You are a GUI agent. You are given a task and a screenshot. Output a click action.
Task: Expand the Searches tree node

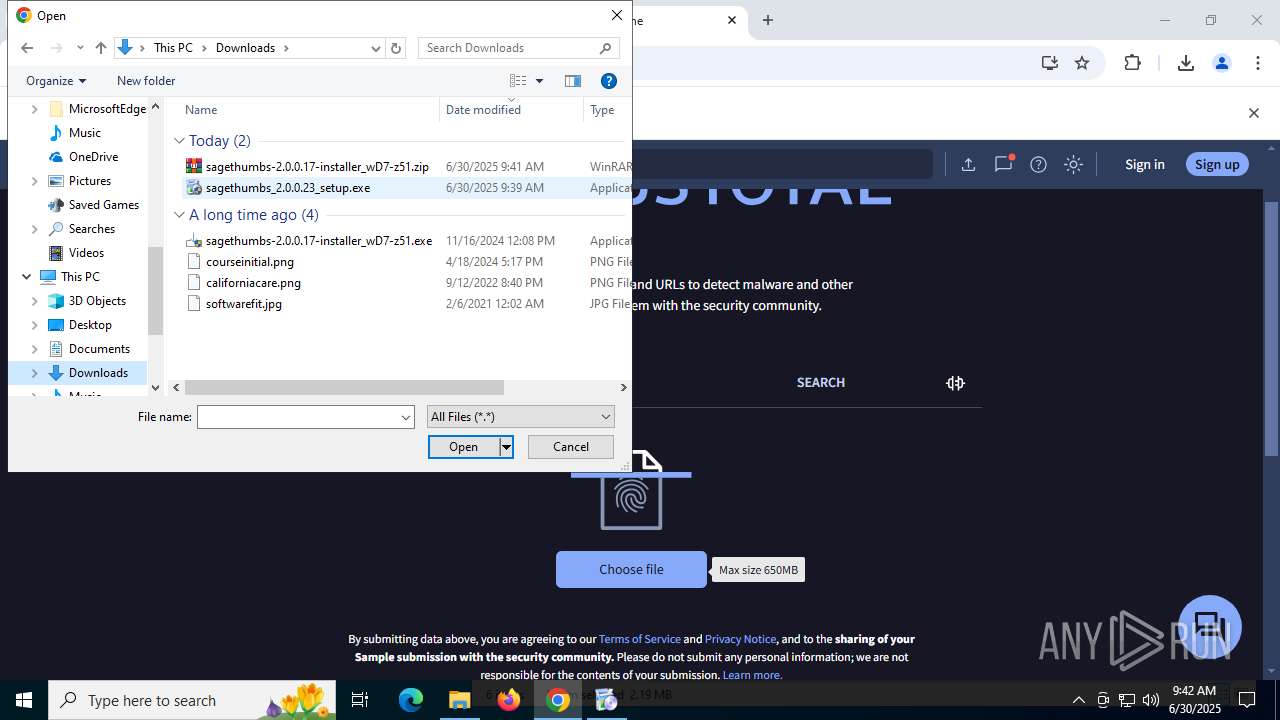coord(35,229)
